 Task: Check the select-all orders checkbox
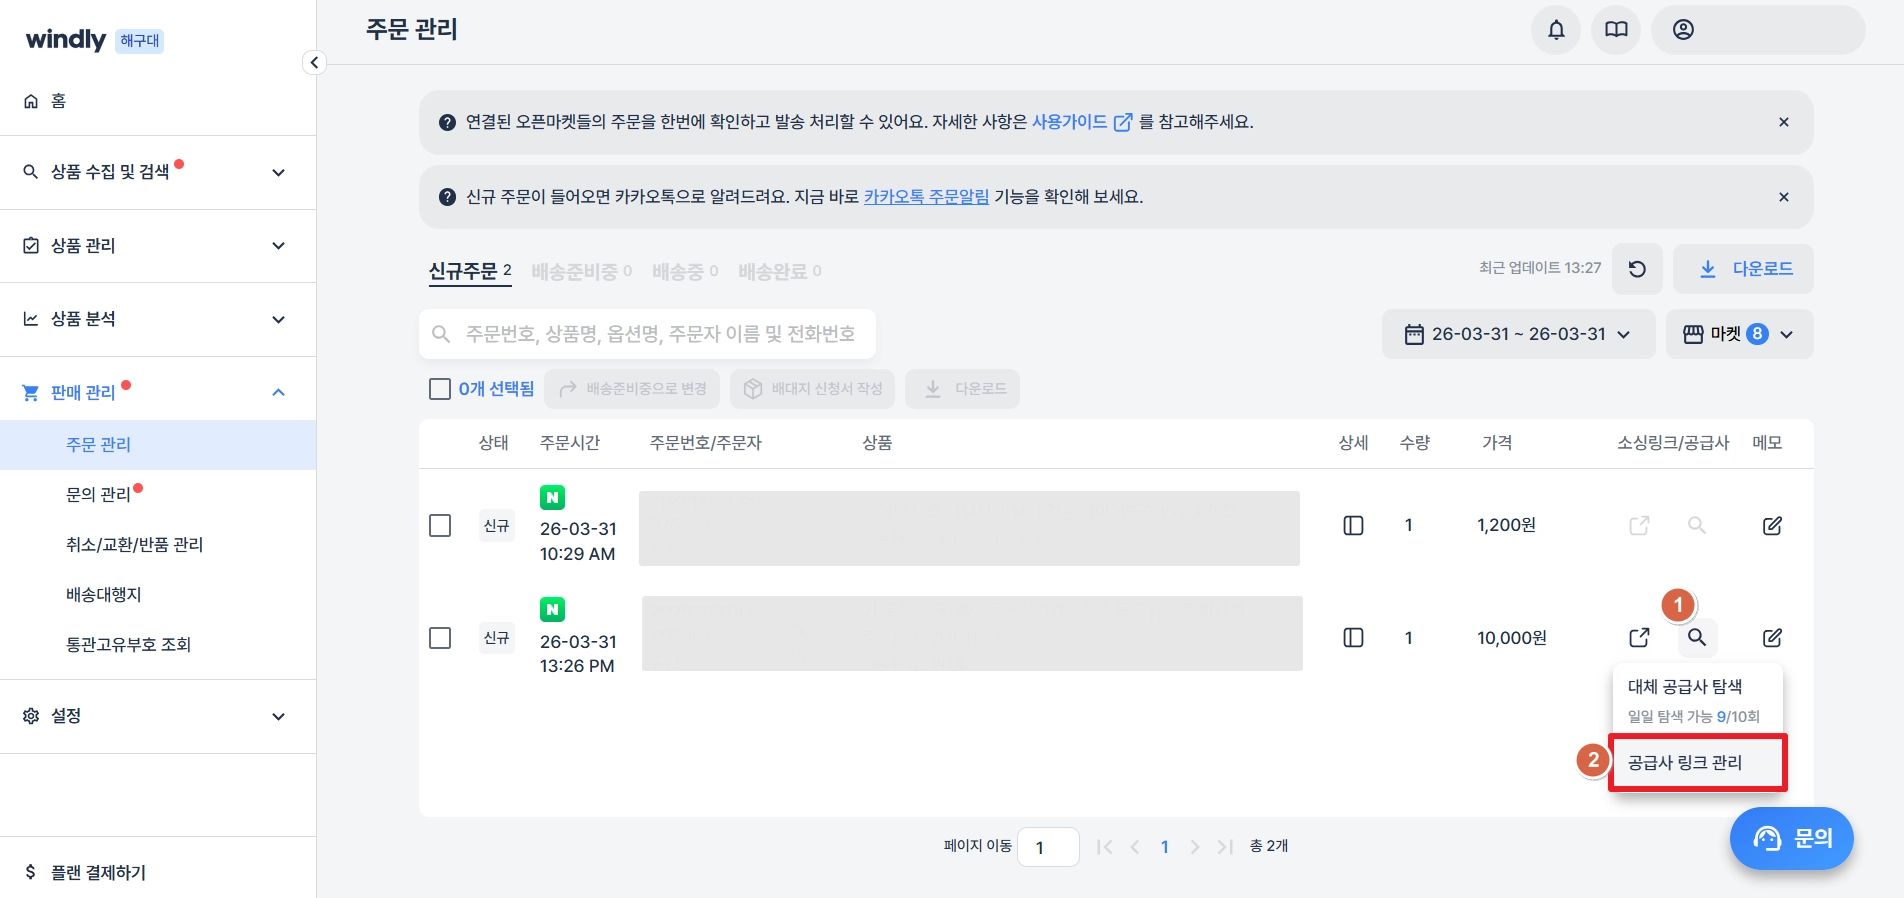pos(440,389)
